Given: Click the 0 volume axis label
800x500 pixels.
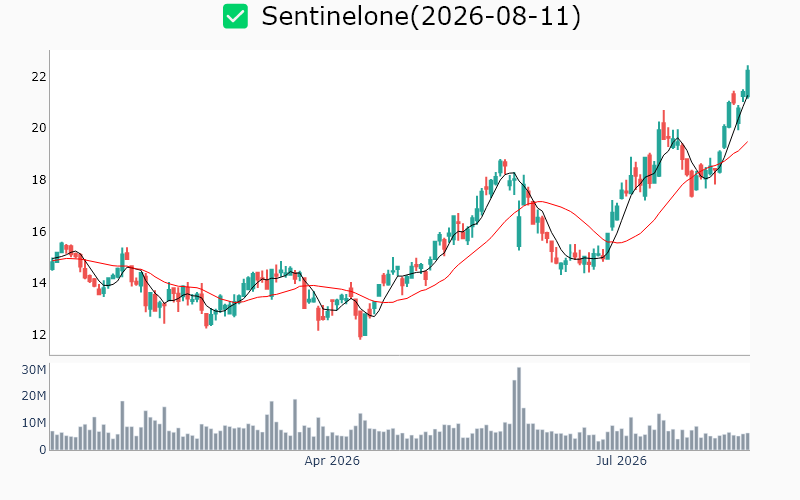Looking at the screenshot, I should [43, 450].
